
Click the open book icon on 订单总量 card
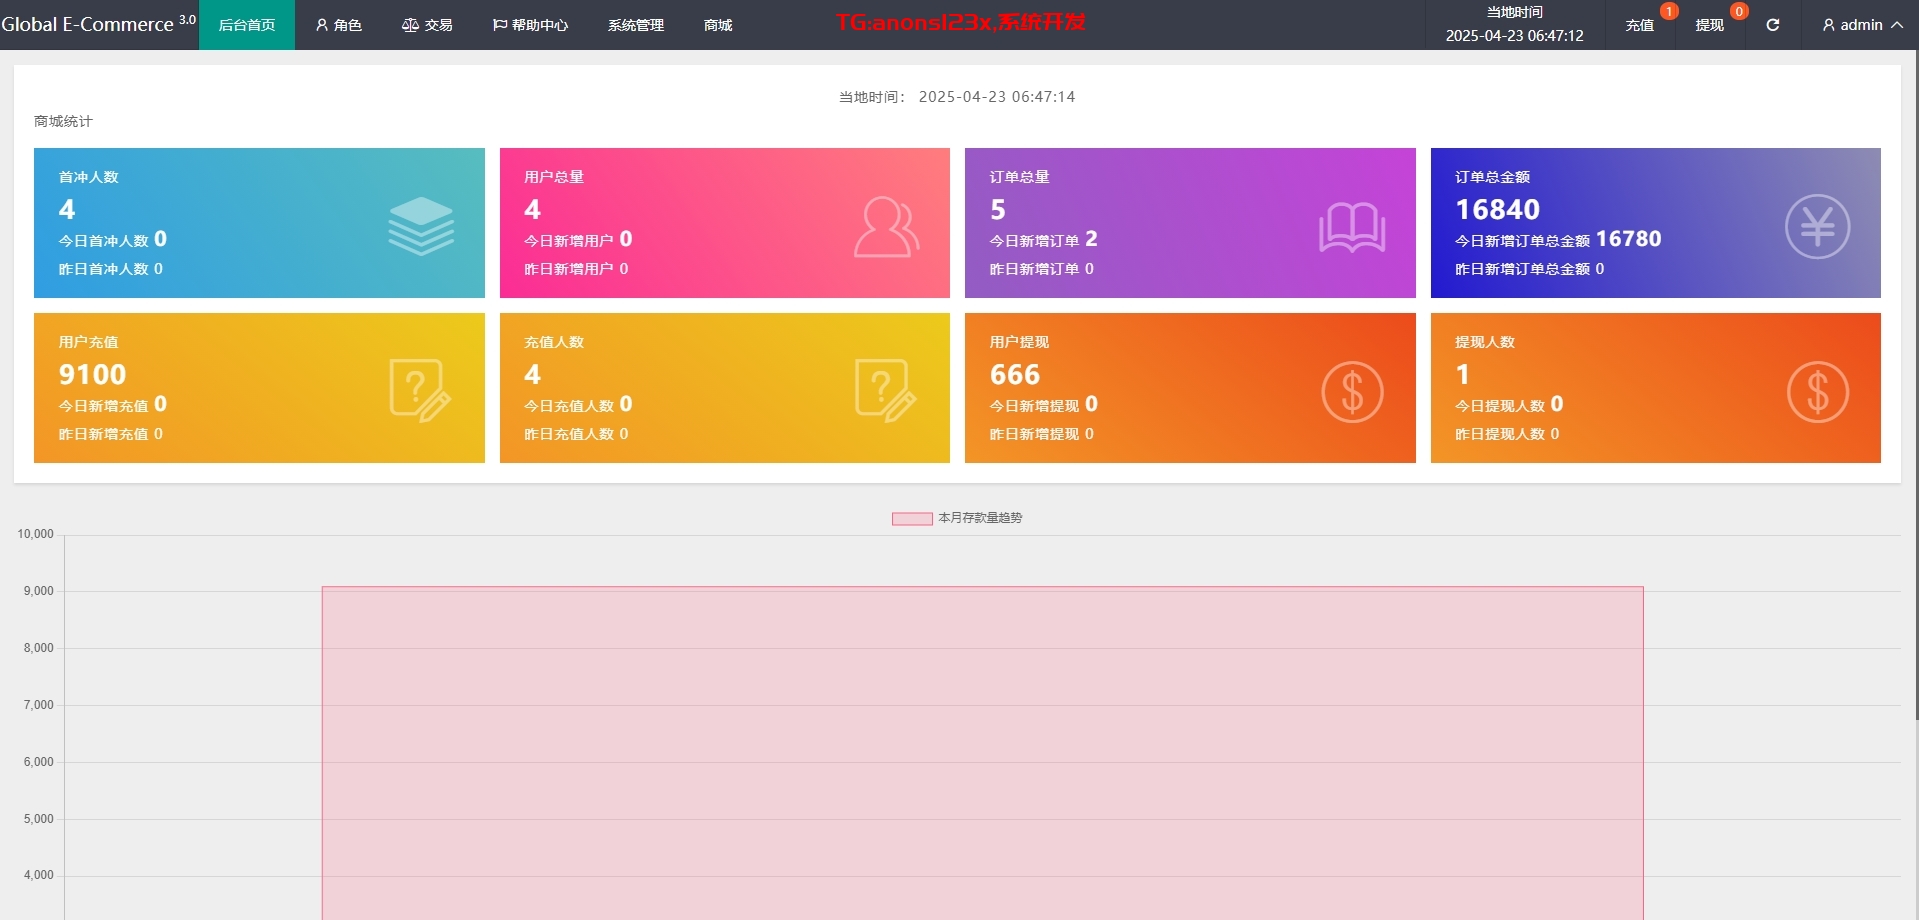coord(1351,227)
